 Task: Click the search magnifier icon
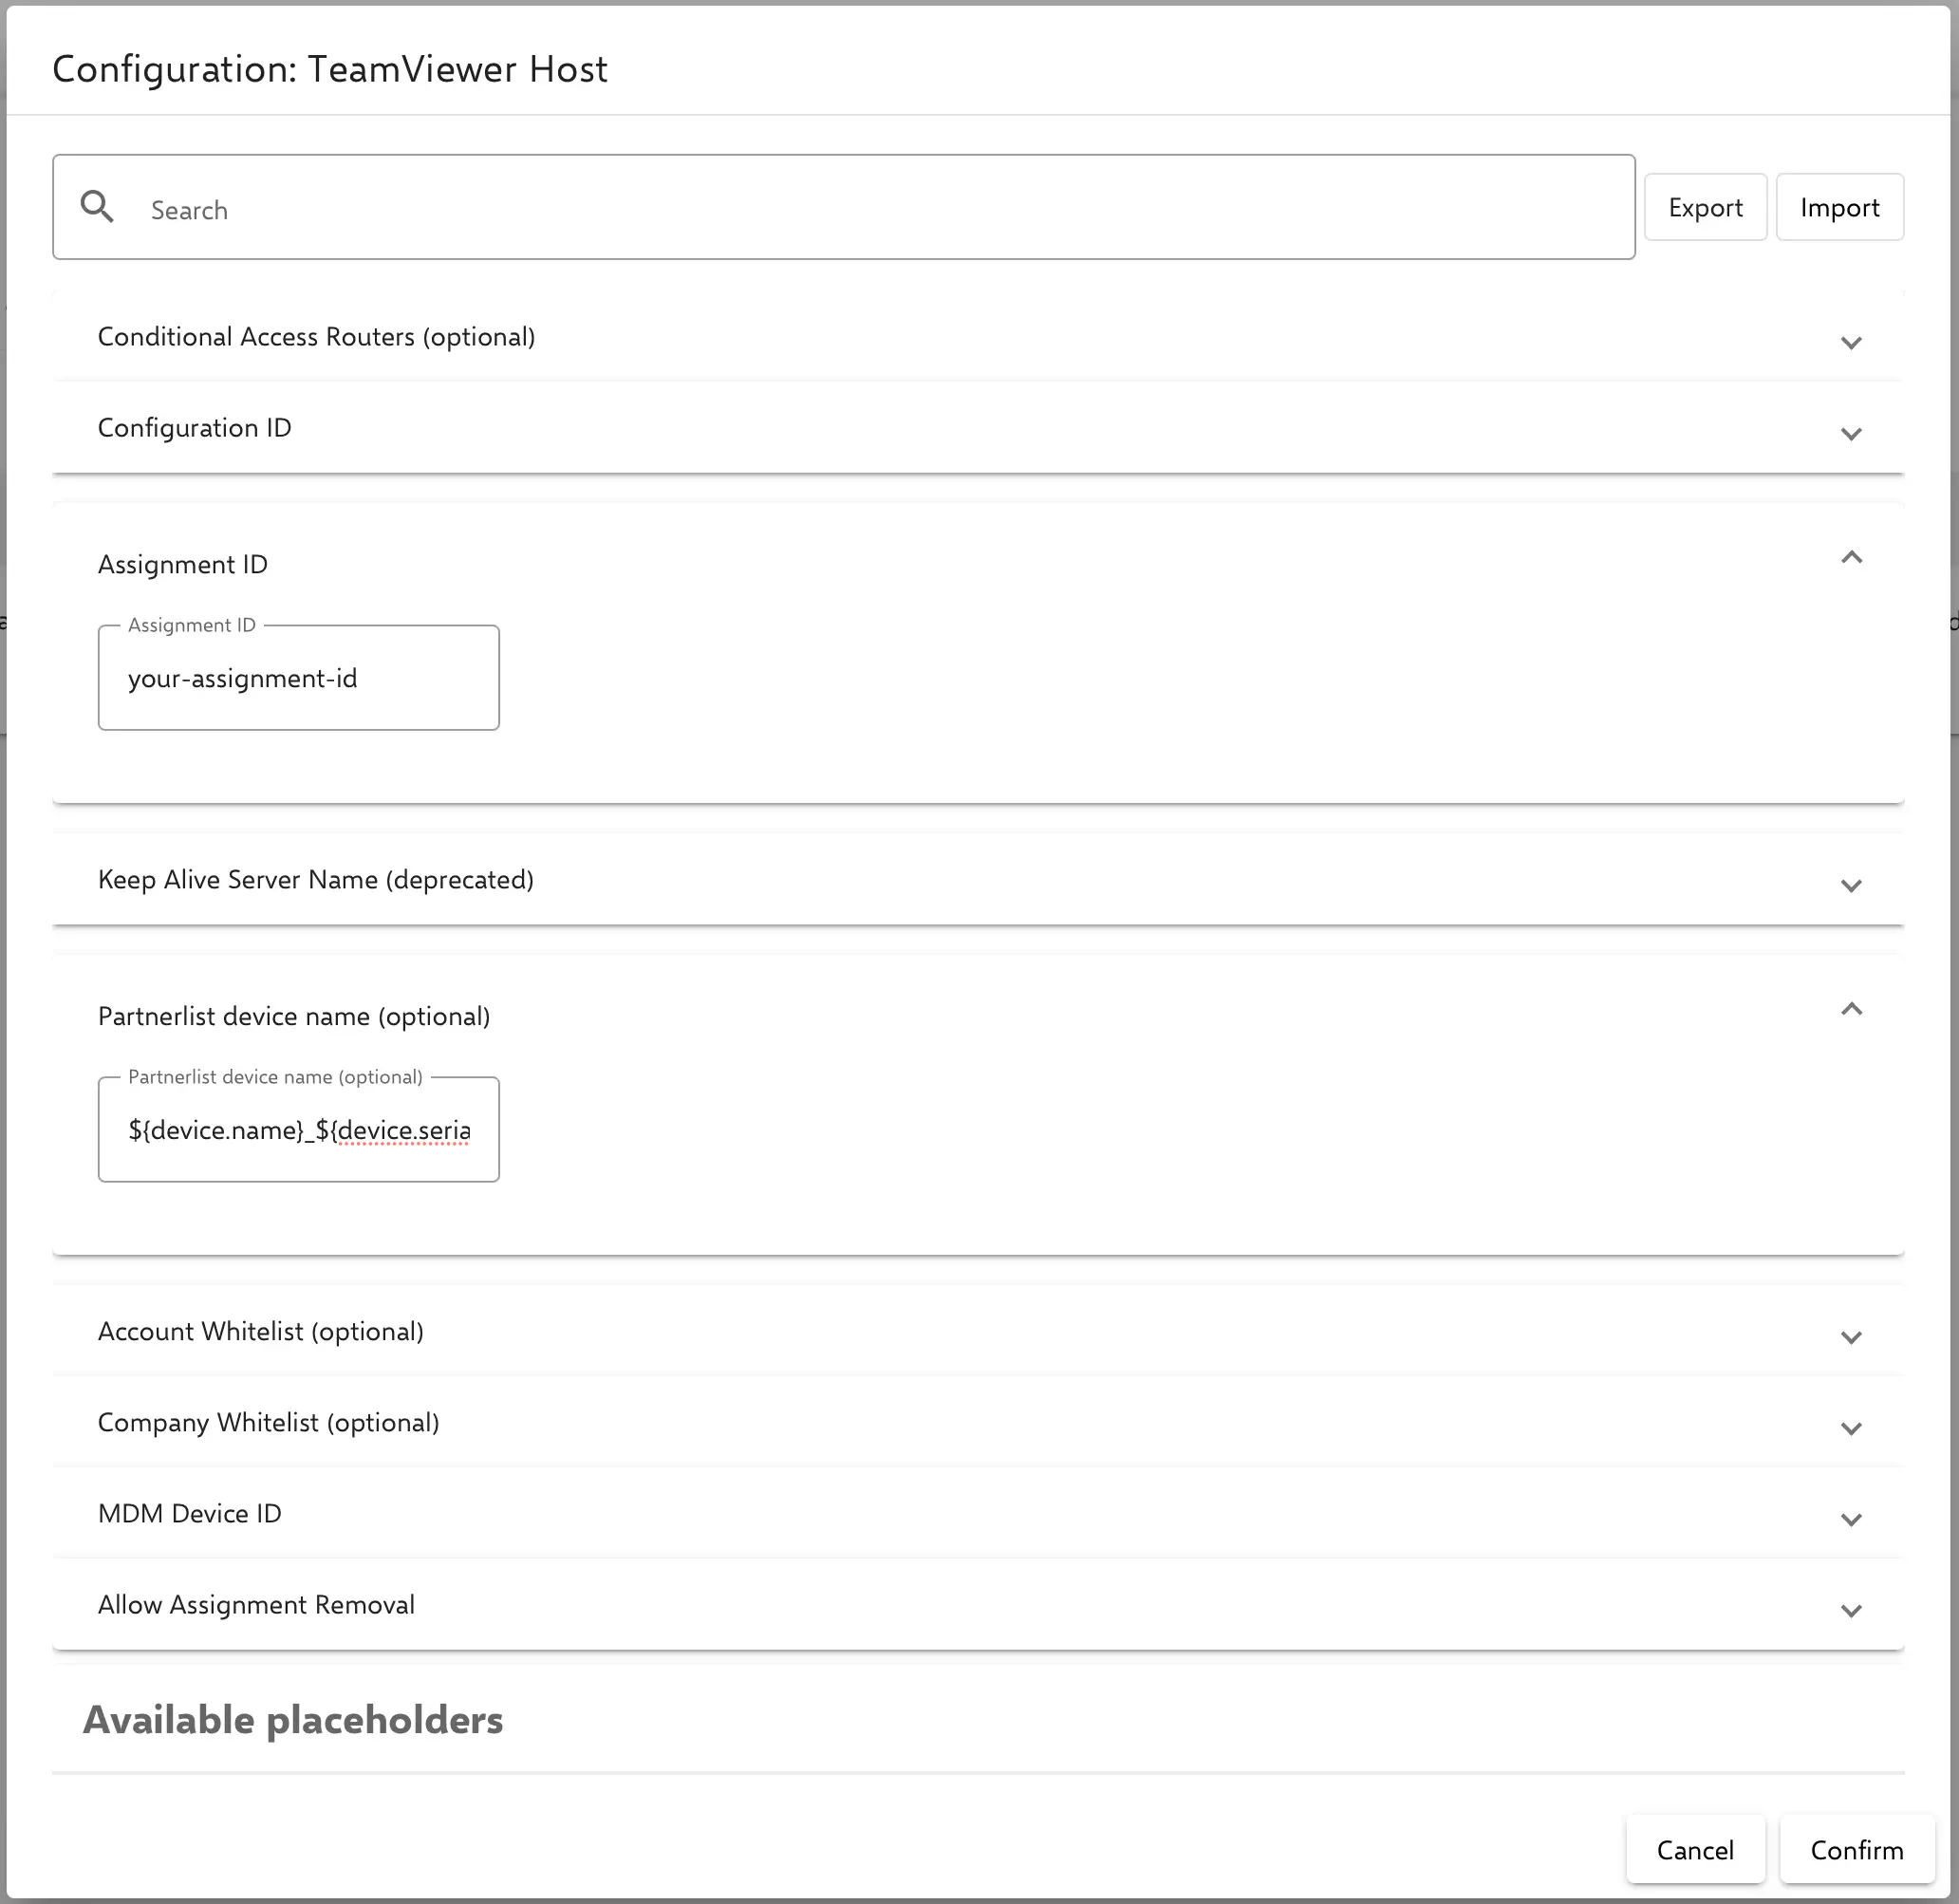(97, 206)
